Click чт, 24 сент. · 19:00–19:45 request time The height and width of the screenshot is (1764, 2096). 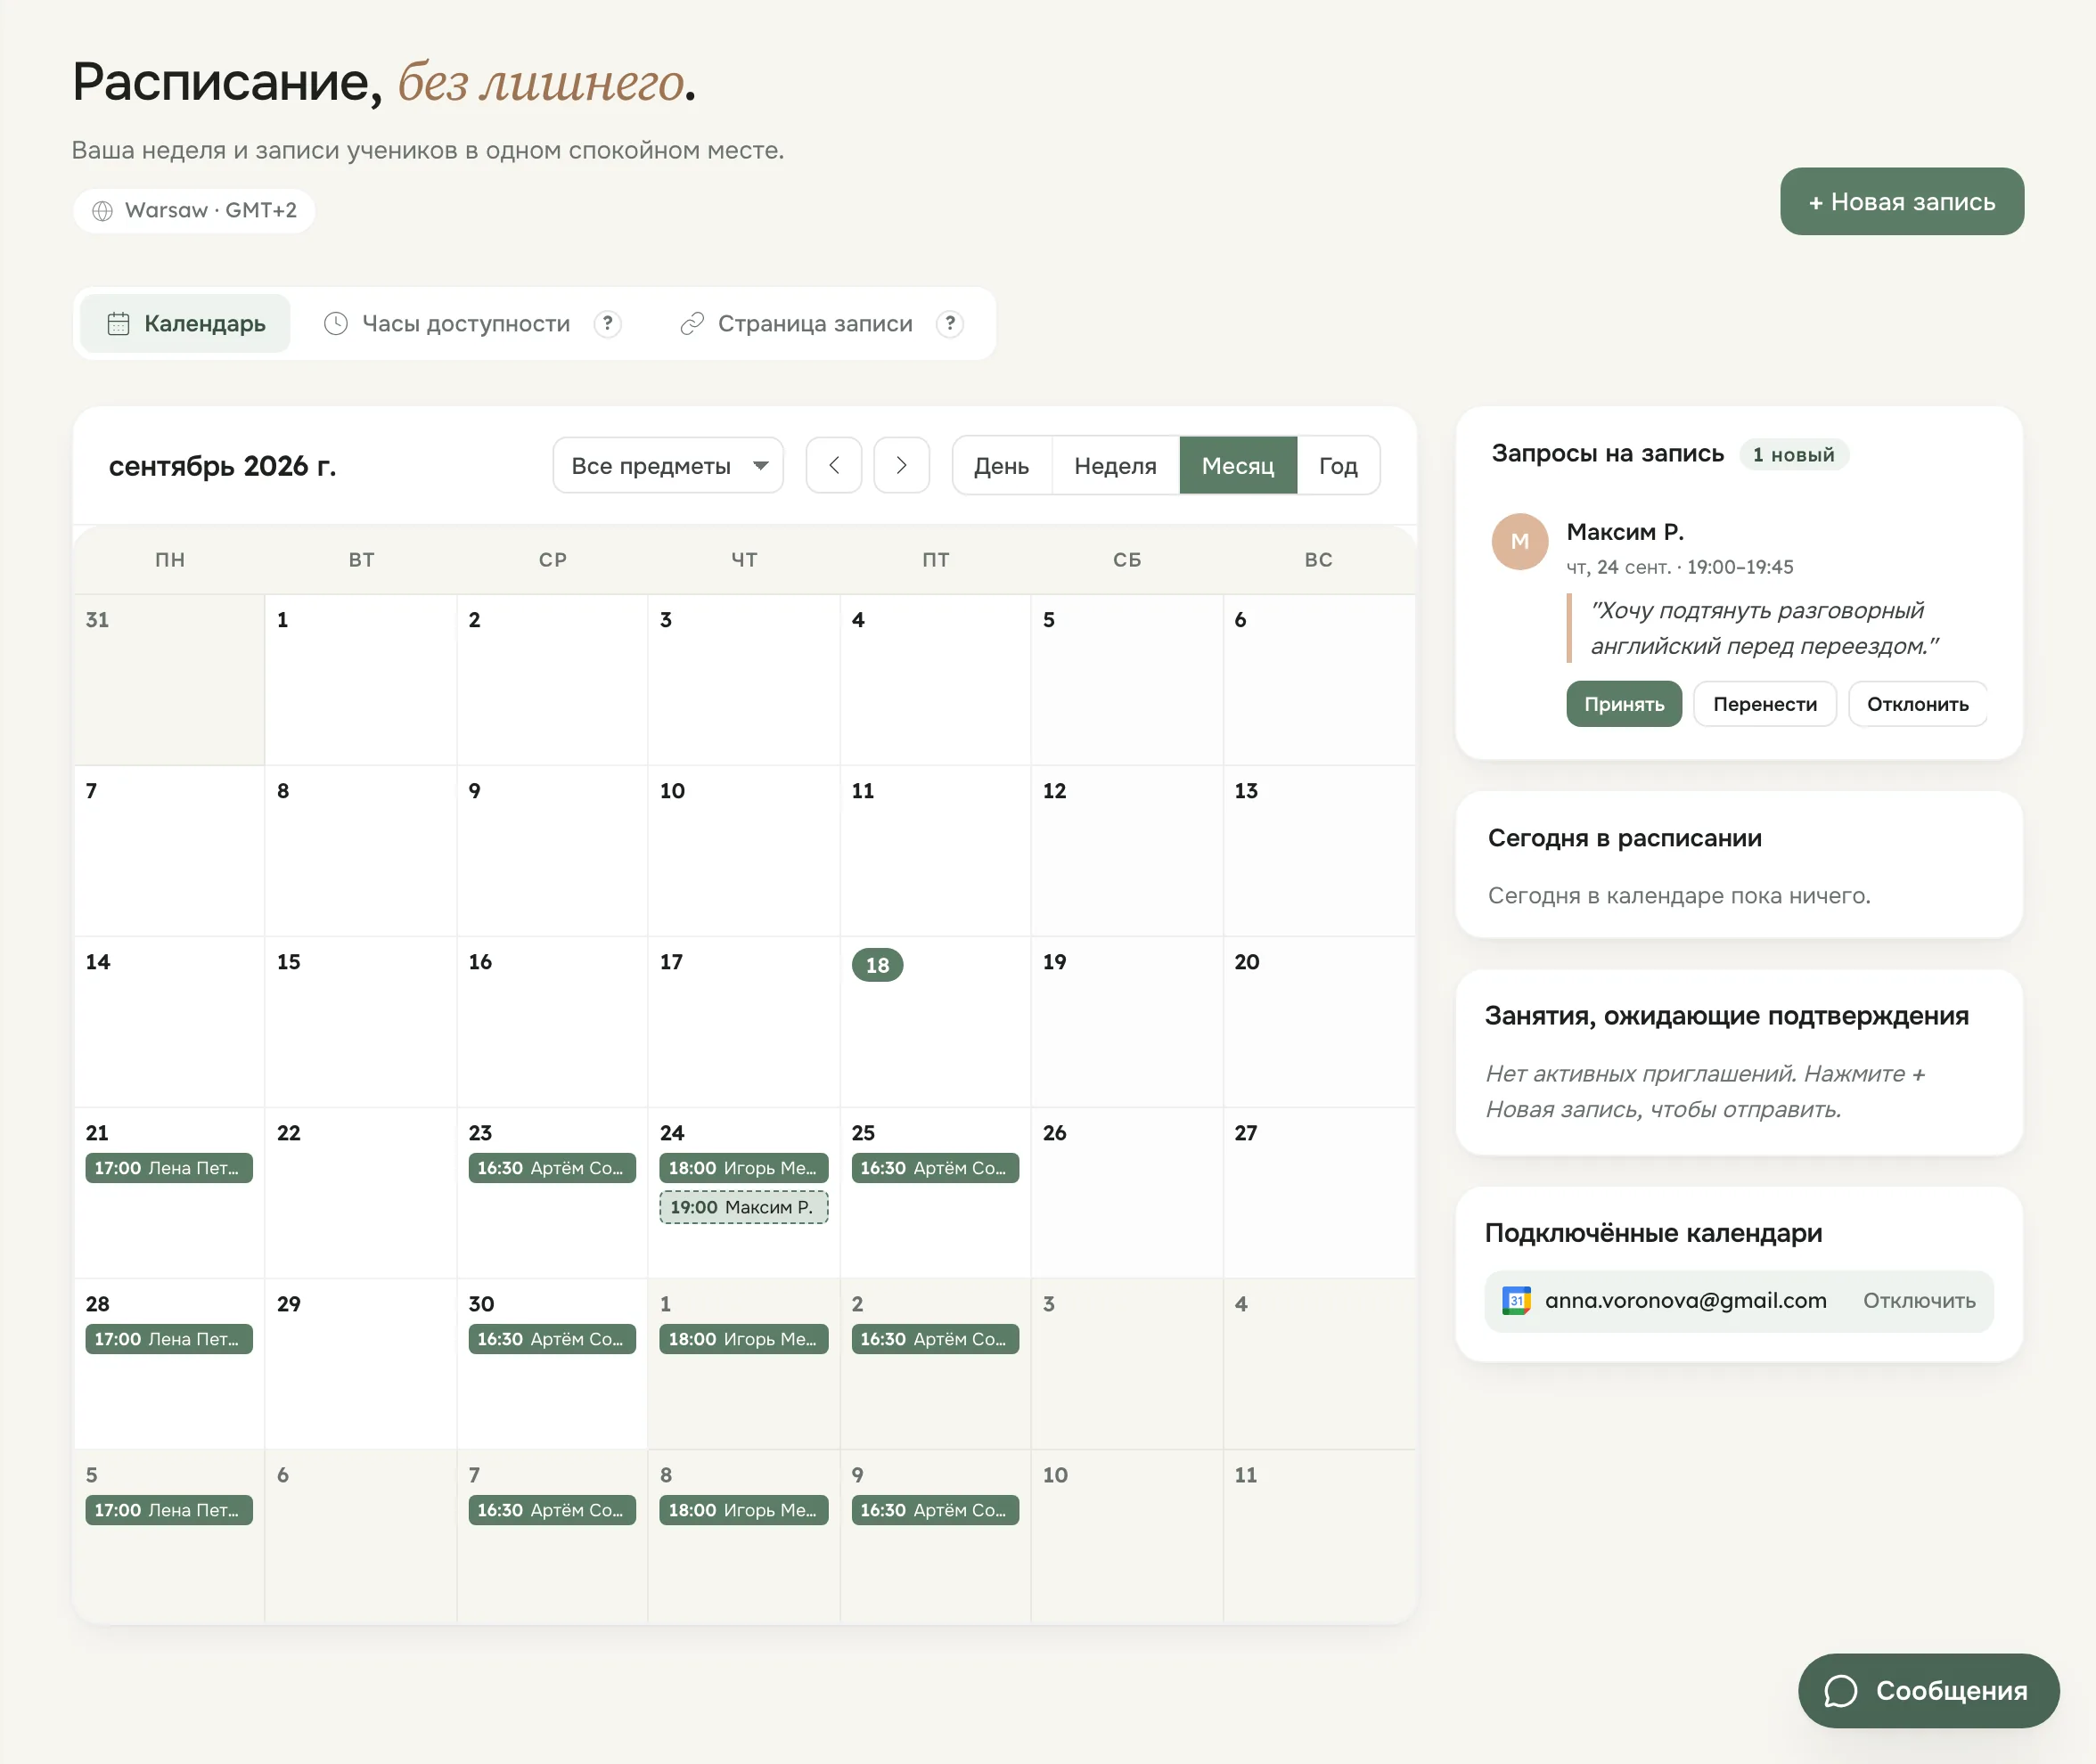1679,567
